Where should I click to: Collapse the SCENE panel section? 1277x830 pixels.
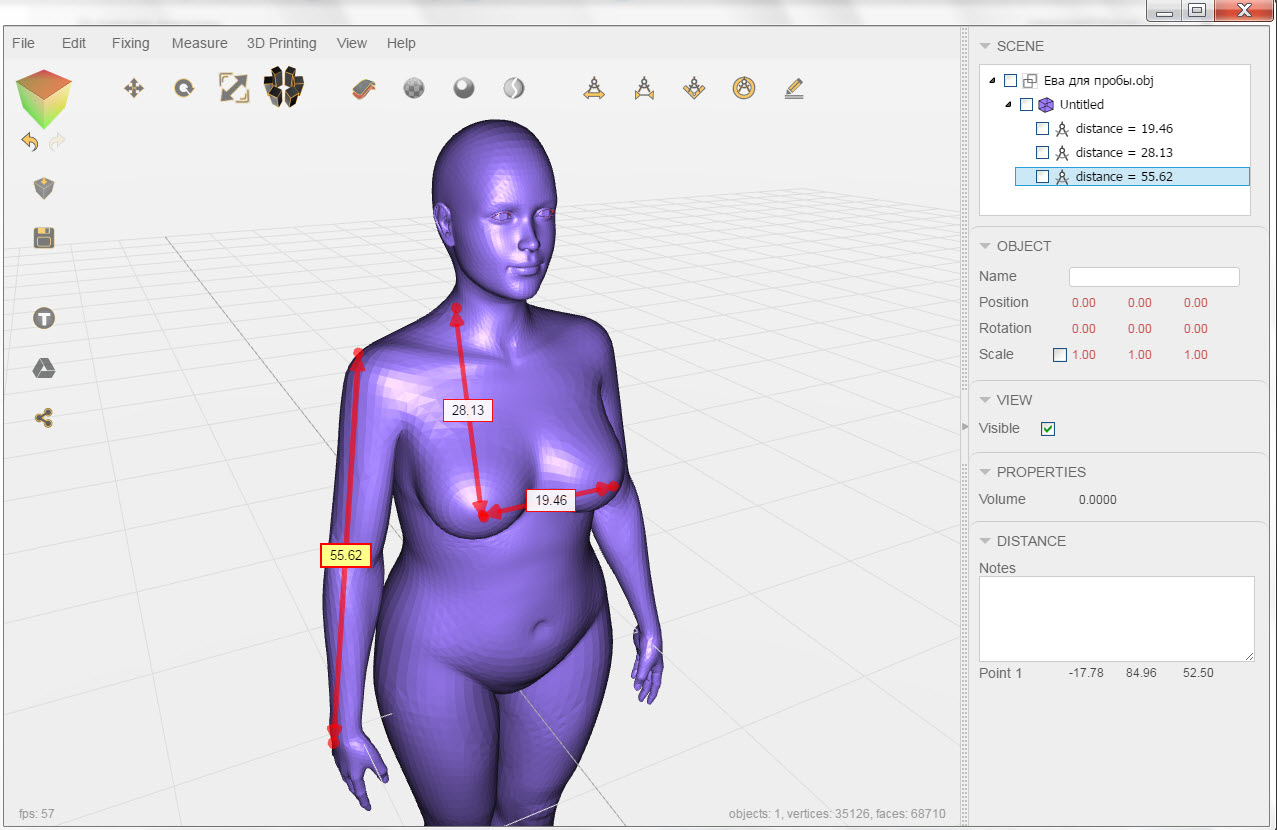coord(985,46)
